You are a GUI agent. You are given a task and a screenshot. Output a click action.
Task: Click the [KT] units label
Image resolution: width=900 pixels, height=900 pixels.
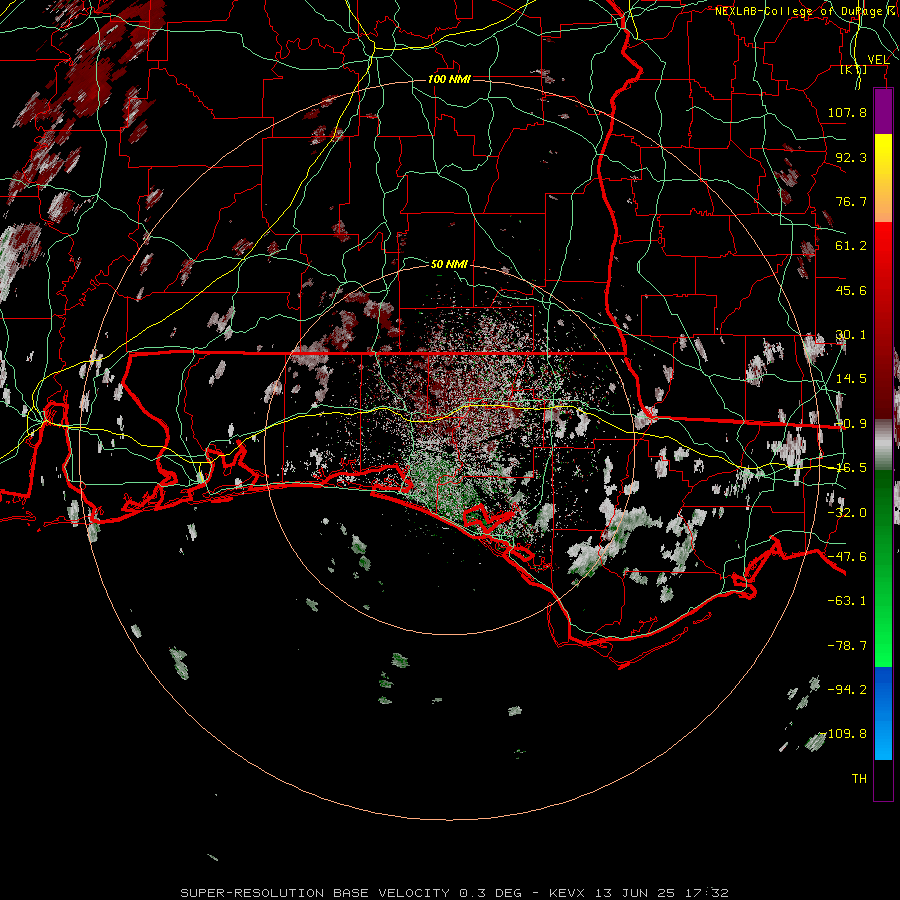point(854,70)
